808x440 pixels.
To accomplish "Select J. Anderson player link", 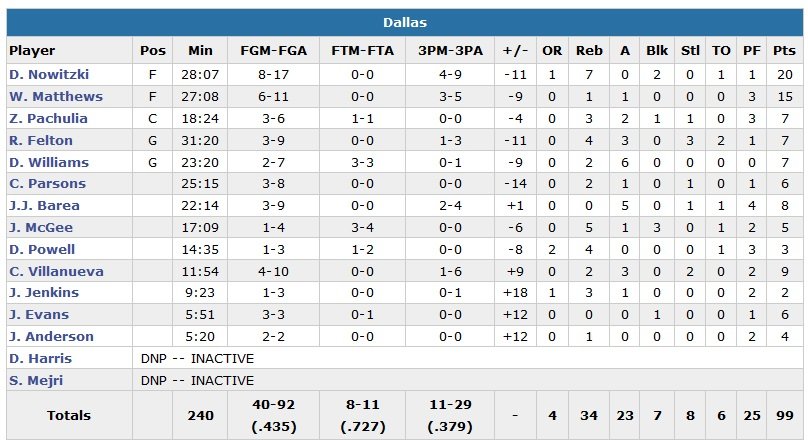I will [51, 337].
